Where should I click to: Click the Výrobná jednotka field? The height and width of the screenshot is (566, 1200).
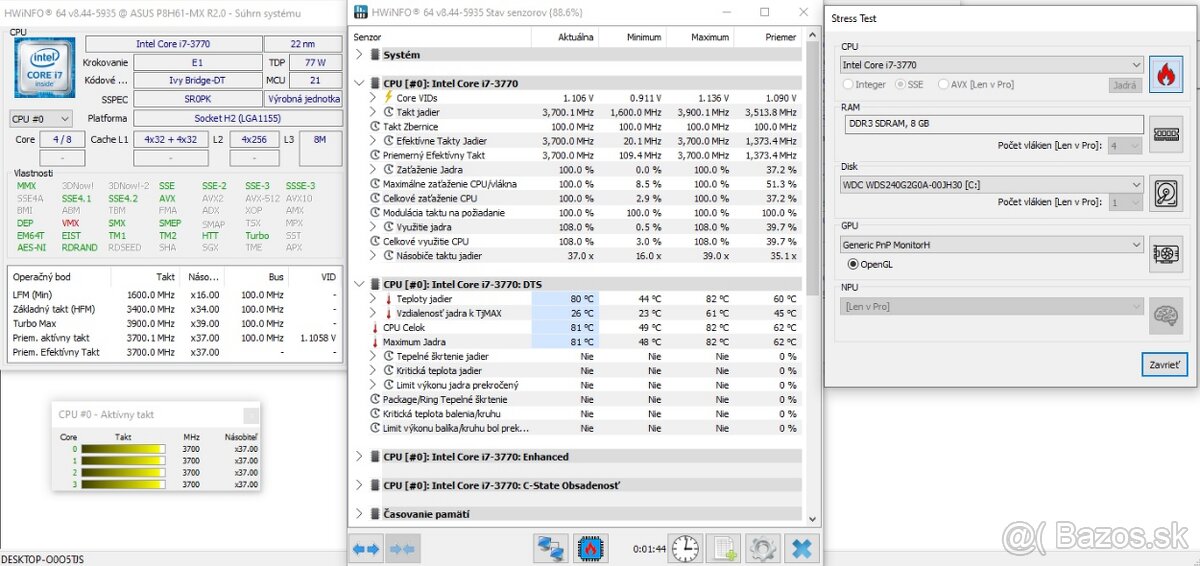303,99
